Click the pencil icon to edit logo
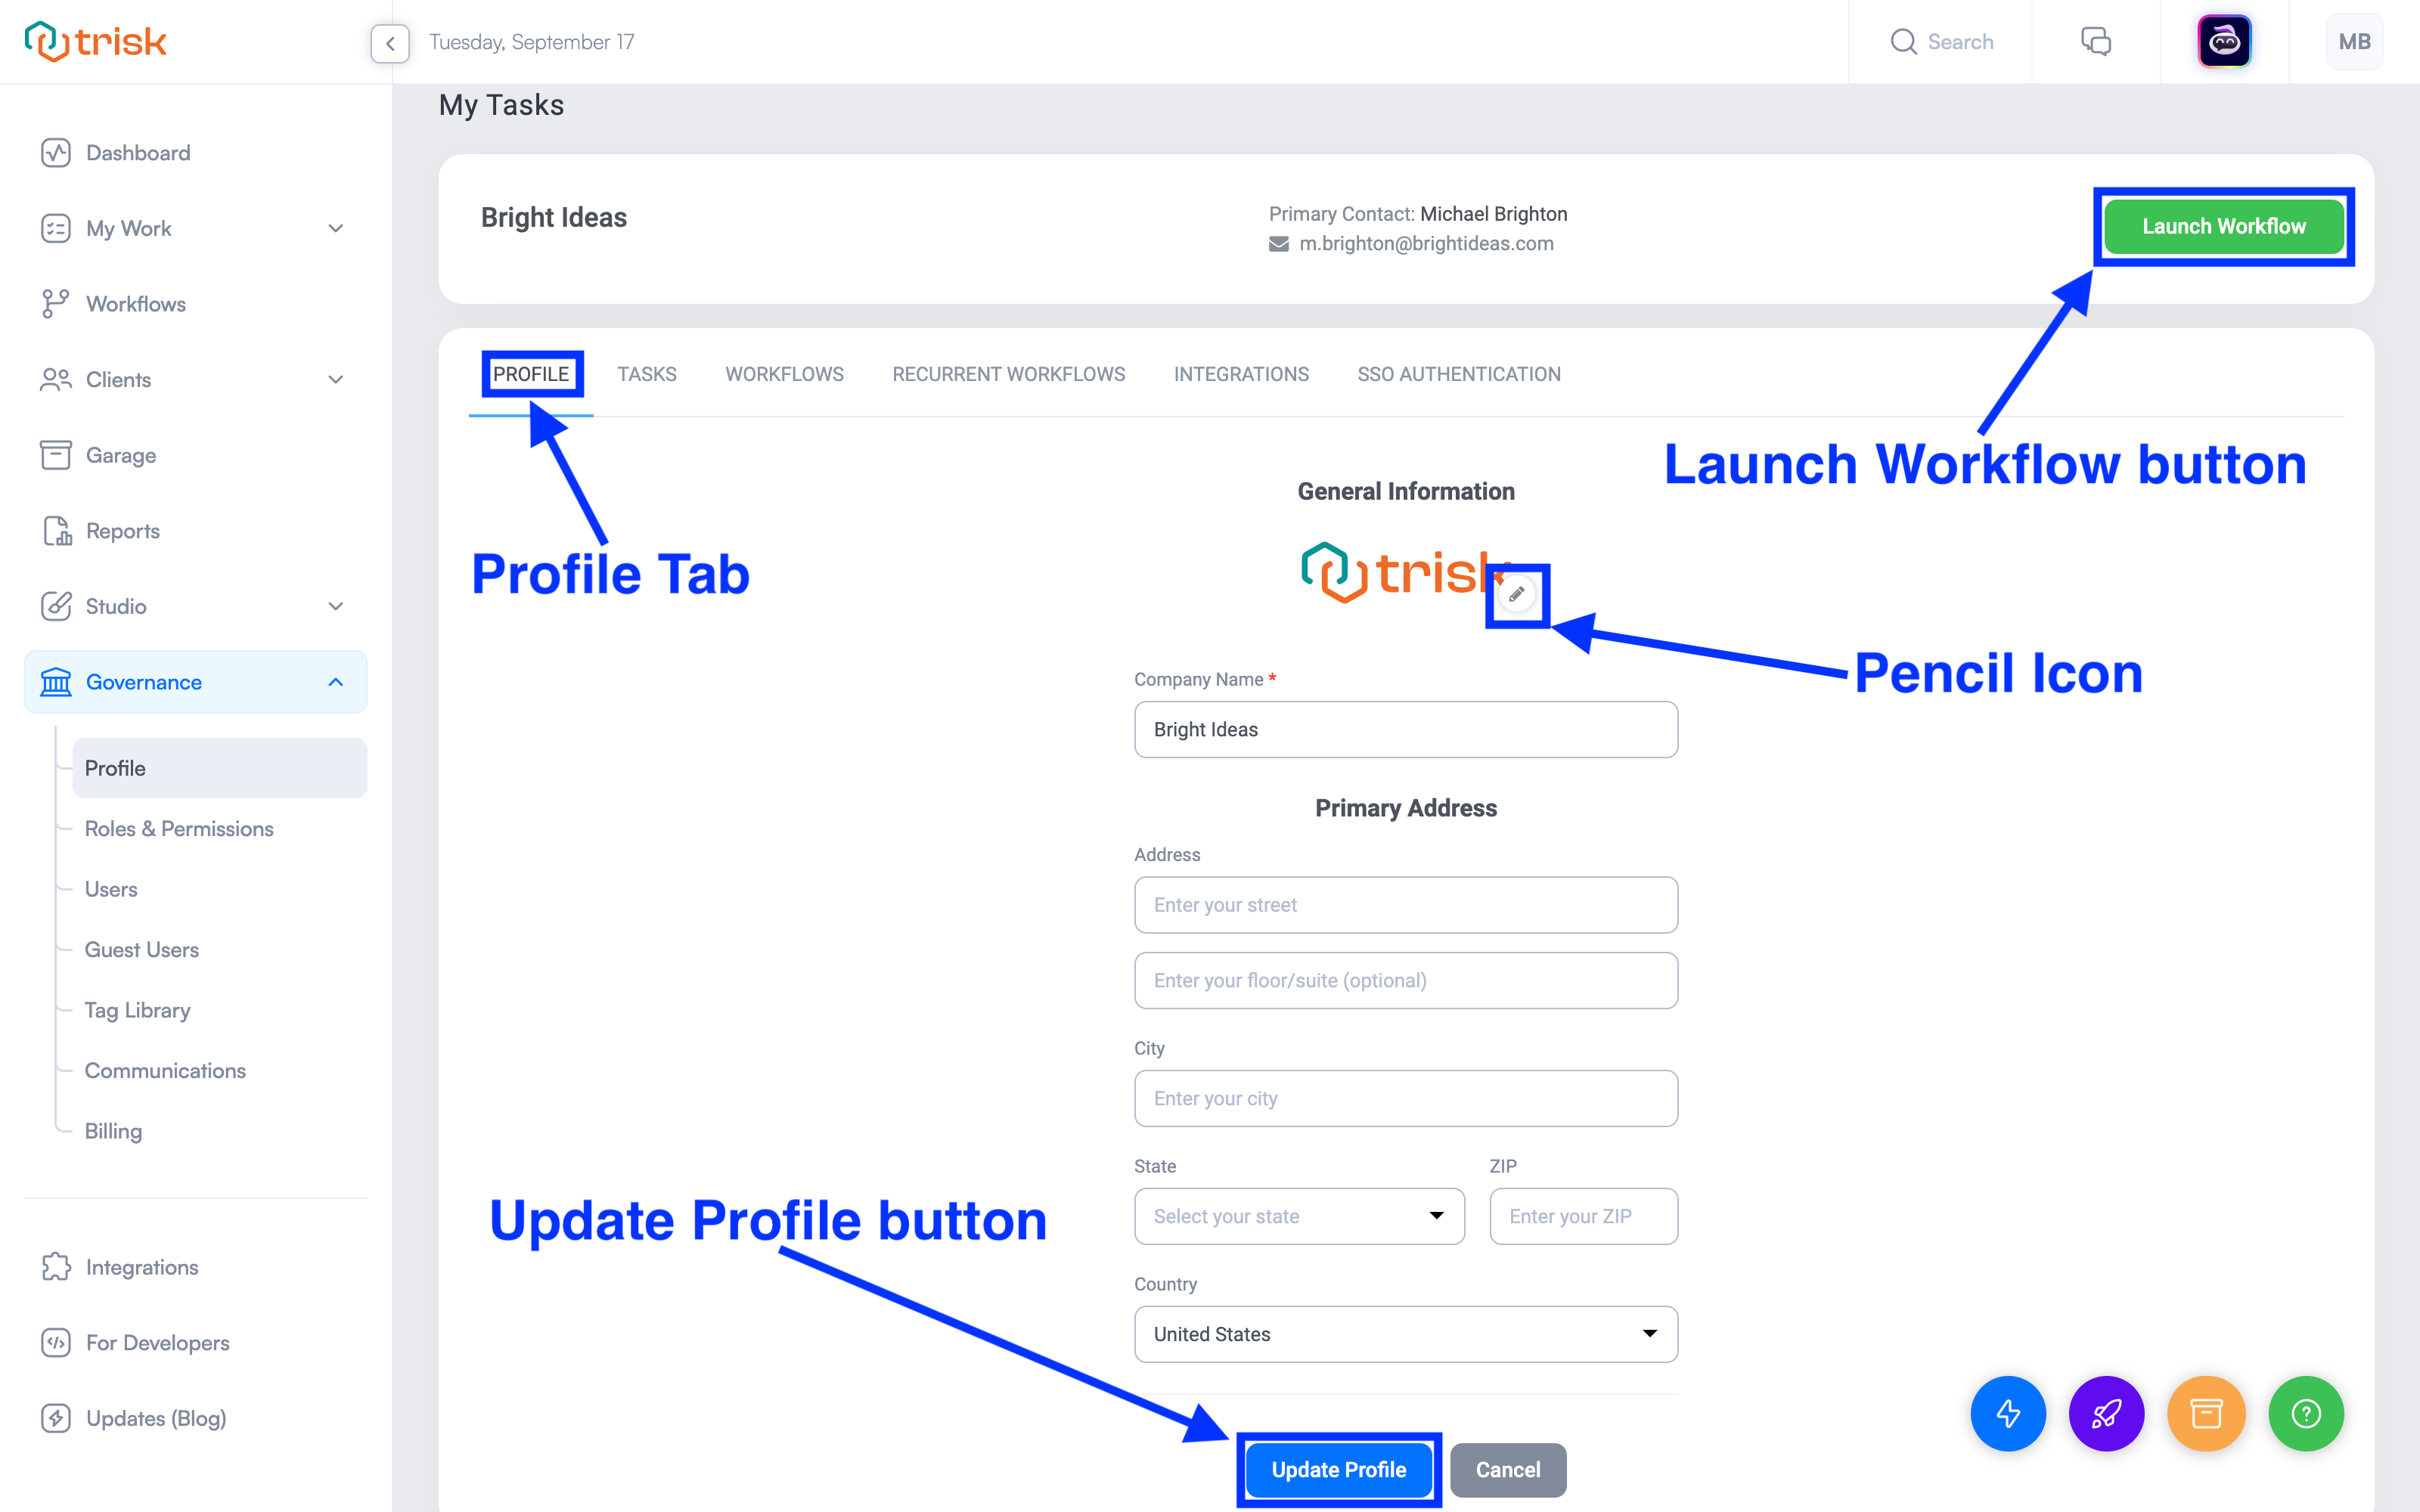This screenshot has height=1512, width=2420. (1516, 594)
